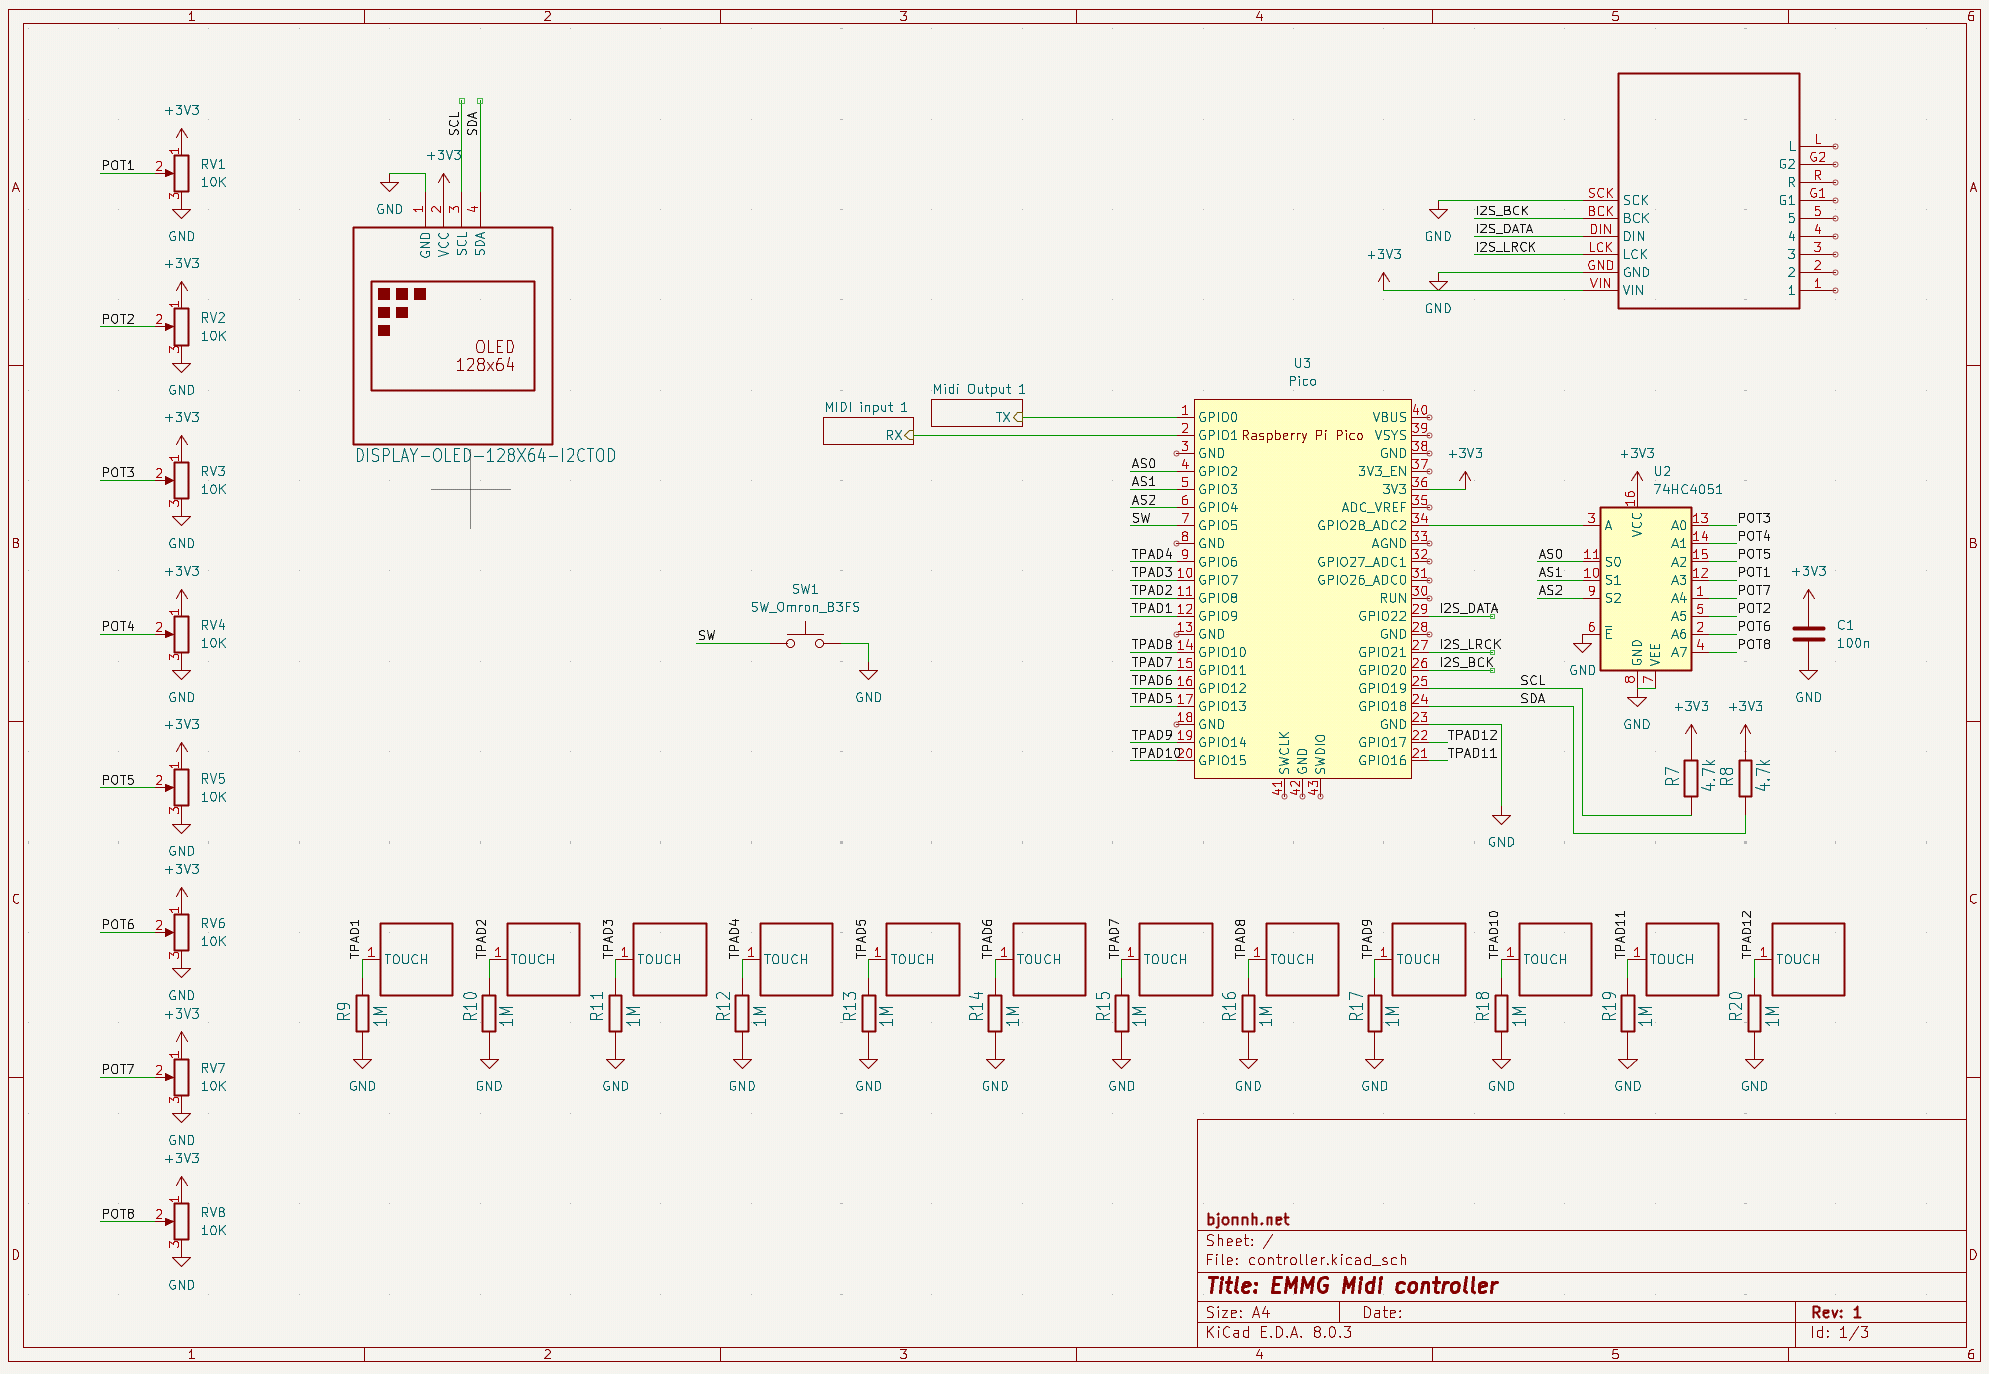Select the GND symbol beside SW1
Screen dimensions: 1989x1374
pyautogui.click(x=868, y=684)
